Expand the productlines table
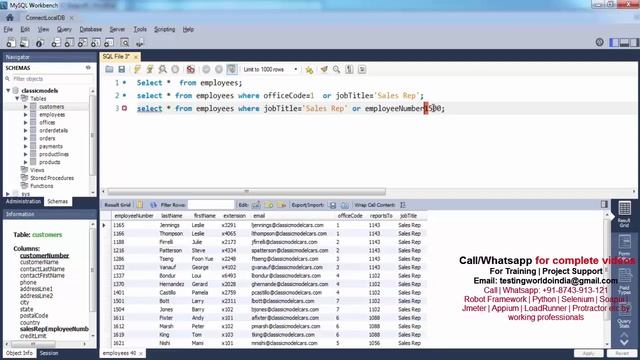 tap(26, 154)
